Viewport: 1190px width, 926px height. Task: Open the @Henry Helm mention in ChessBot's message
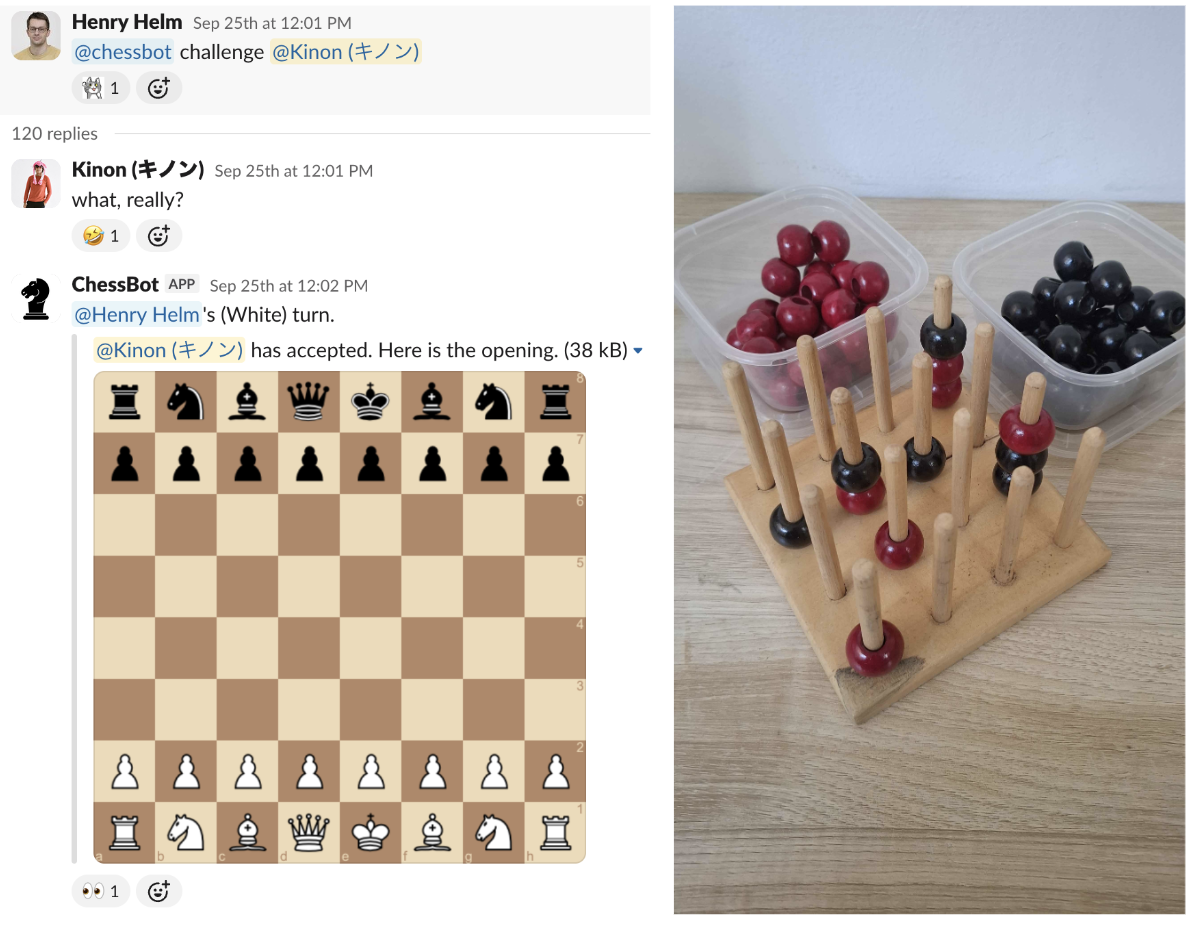pyautogui.click(x=137, y=314)
